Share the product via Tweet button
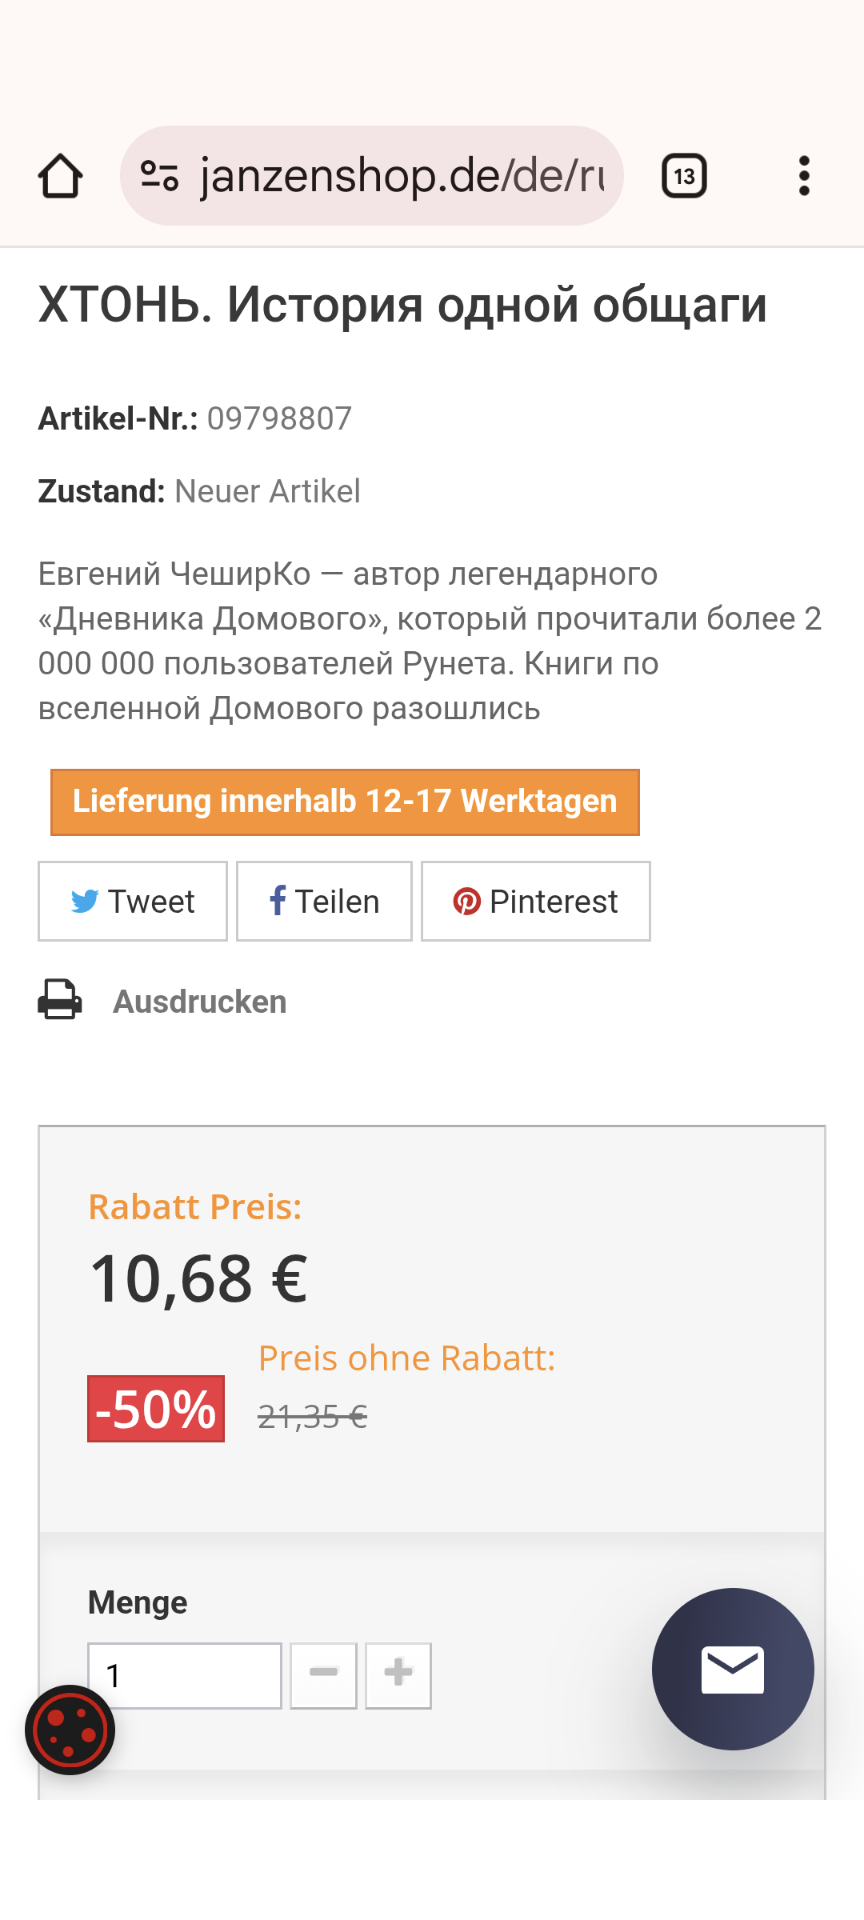The width and height of the screenshot is (864, 1920). coord(133,901)
